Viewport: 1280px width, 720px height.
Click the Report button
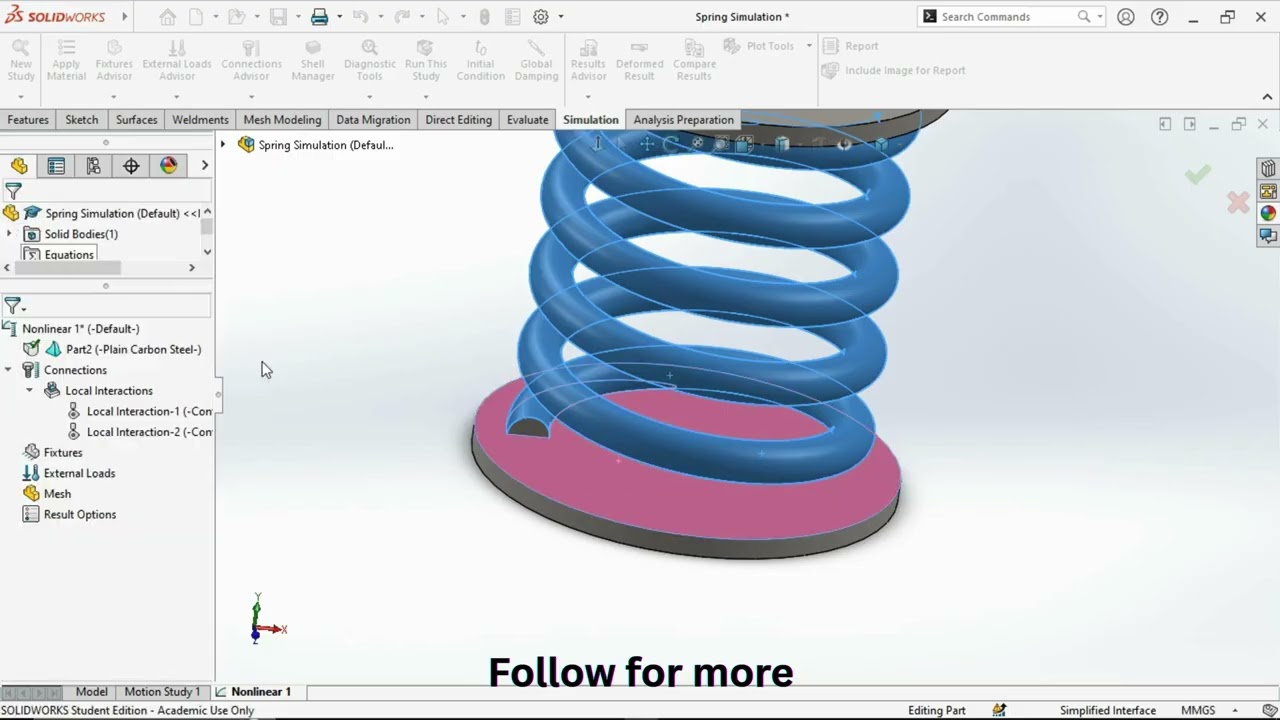(x=850, y=46)
